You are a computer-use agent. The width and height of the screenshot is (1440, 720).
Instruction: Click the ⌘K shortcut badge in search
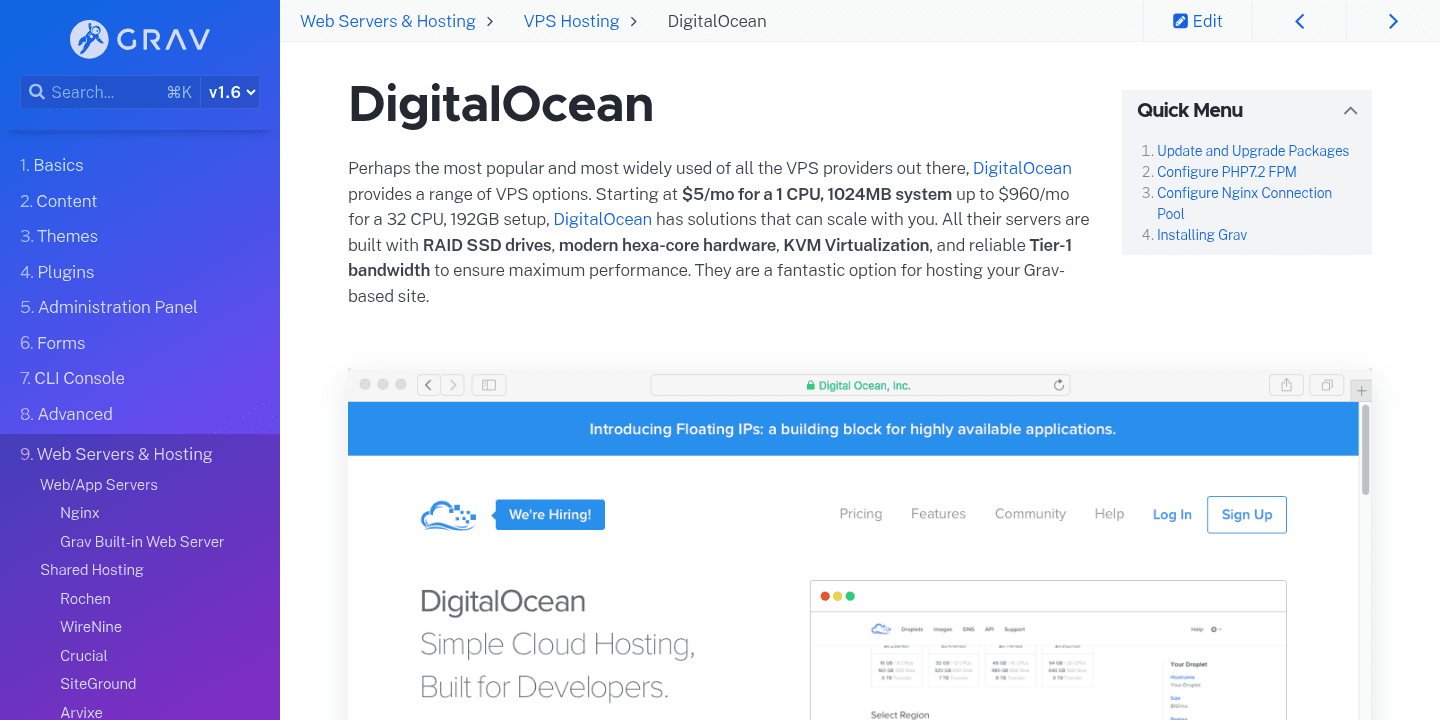click(177, 91)
